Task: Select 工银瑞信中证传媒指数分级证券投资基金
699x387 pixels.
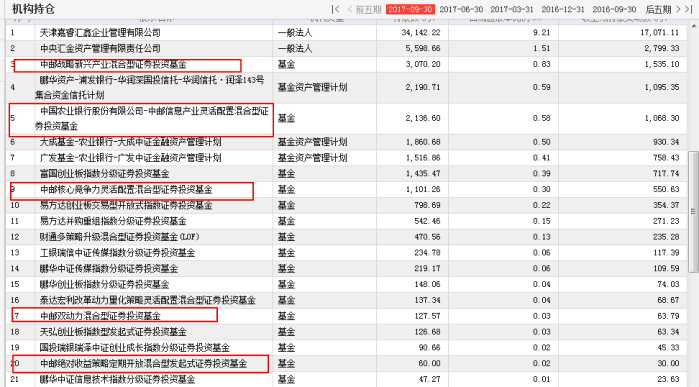Action: coord(117,253)
